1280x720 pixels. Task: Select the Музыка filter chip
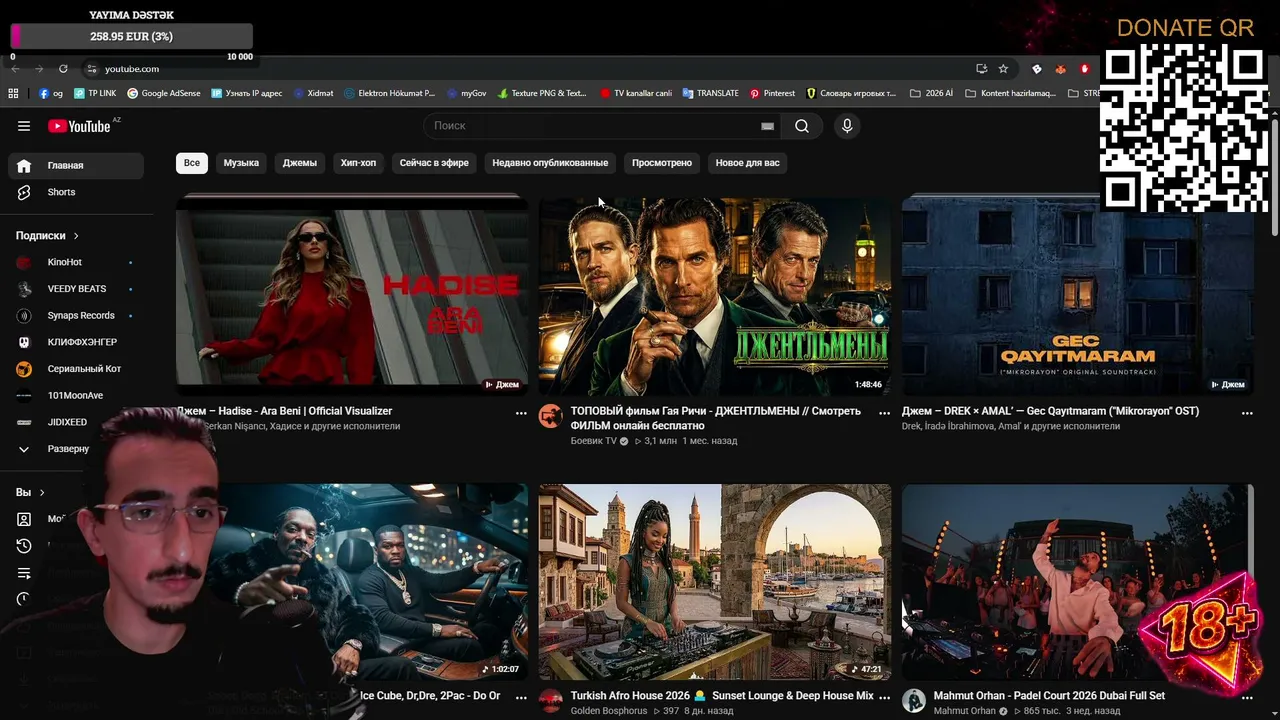tap(241, 163)
